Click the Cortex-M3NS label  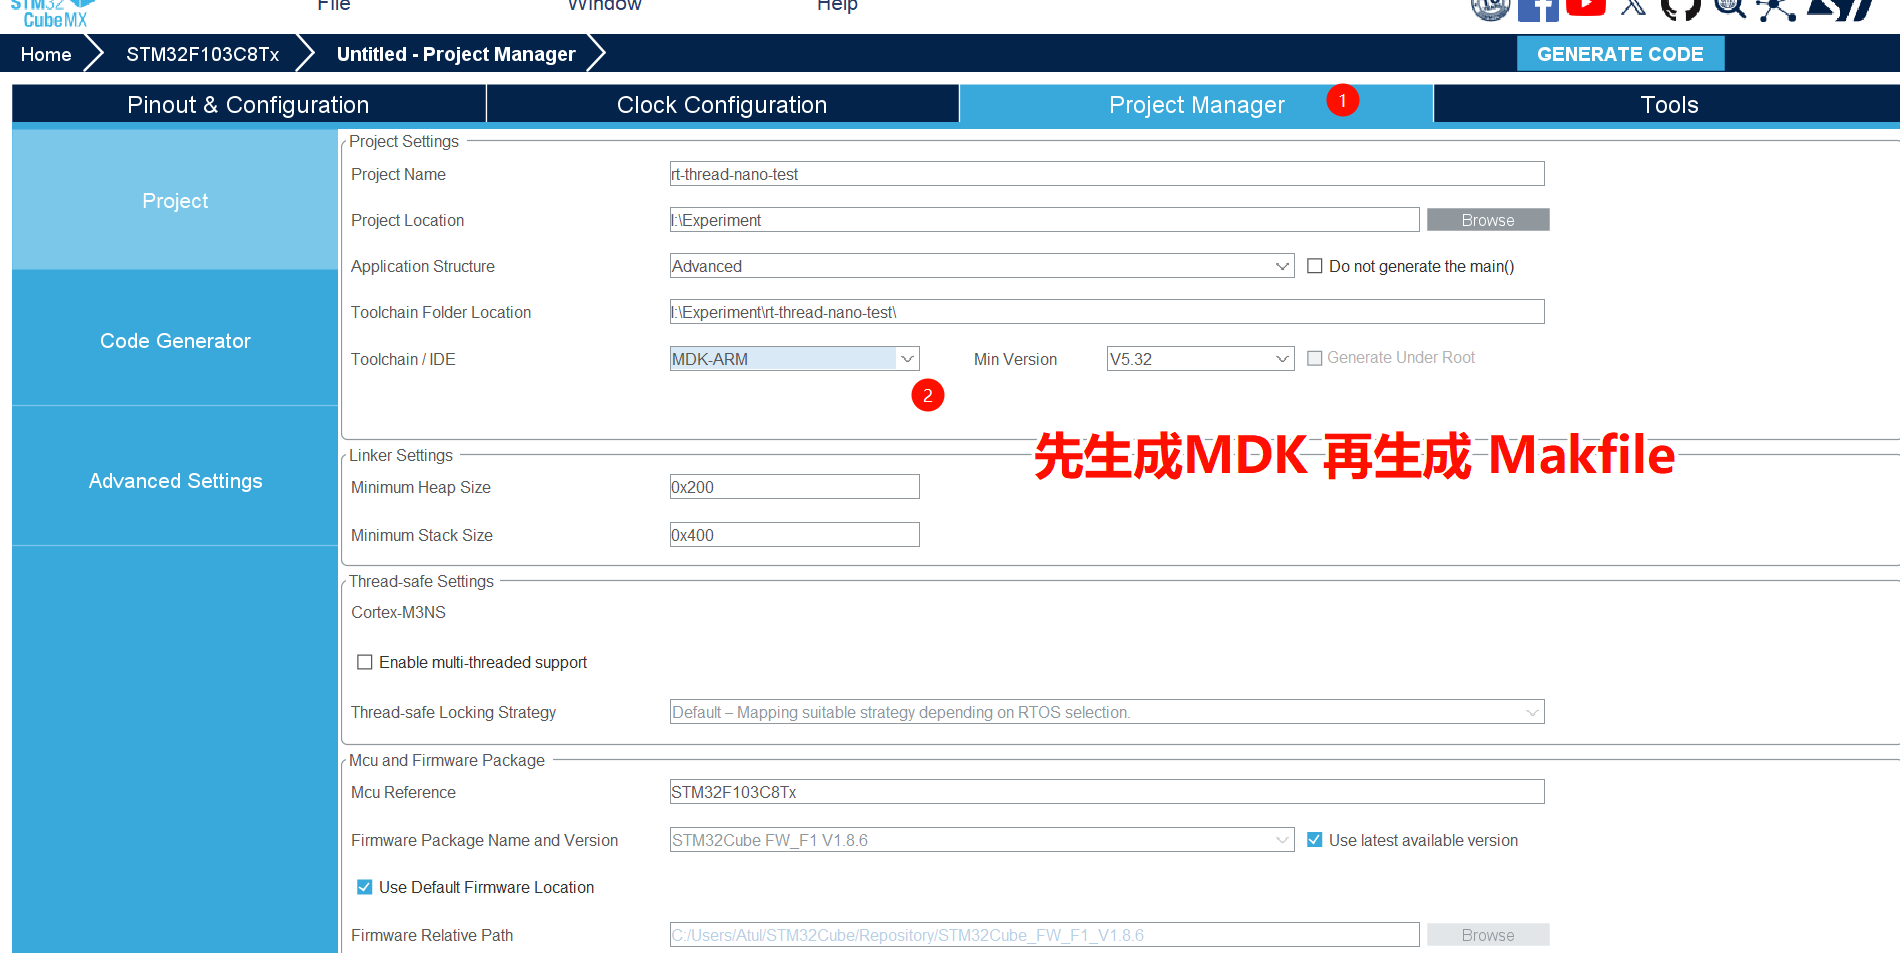click(398, 612)
